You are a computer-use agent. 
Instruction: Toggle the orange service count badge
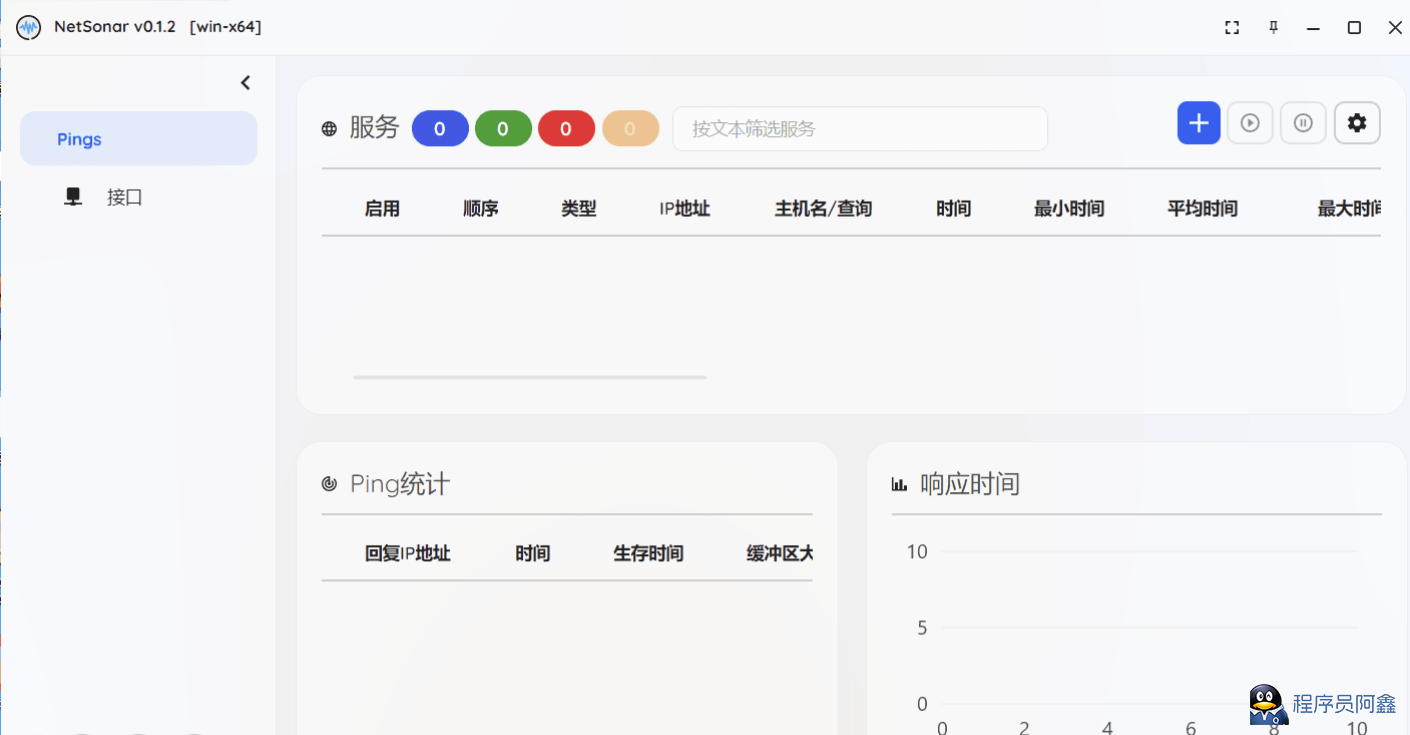pyautogui.click(x=630, y=129)
